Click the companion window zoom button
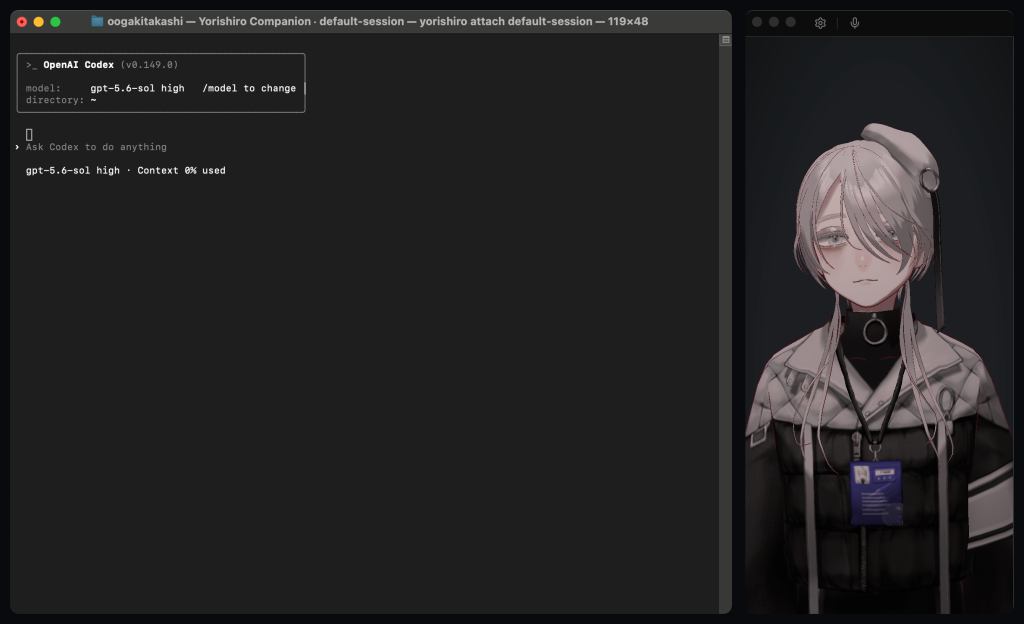Viewport: 1024px width, 624px height. 791,22
